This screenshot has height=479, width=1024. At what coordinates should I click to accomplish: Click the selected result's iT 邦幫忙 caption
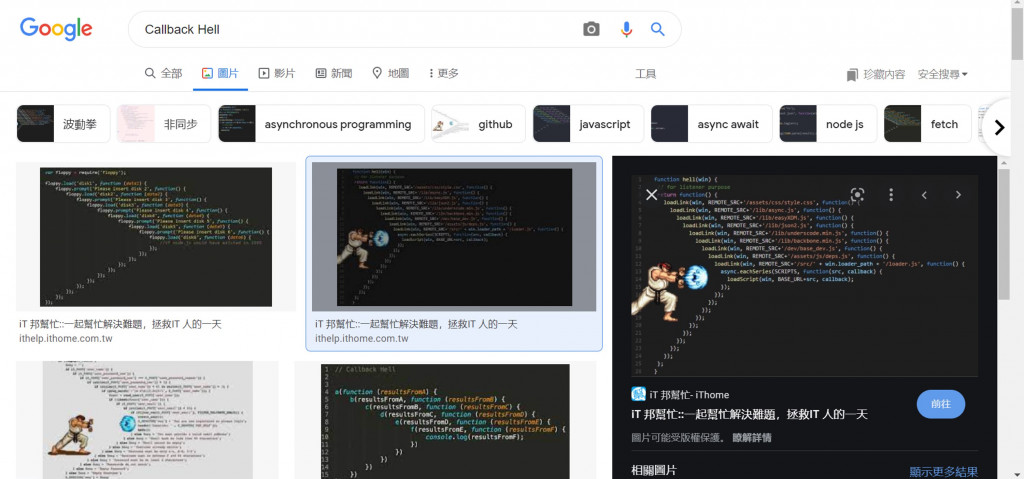[x=416, y=323]
